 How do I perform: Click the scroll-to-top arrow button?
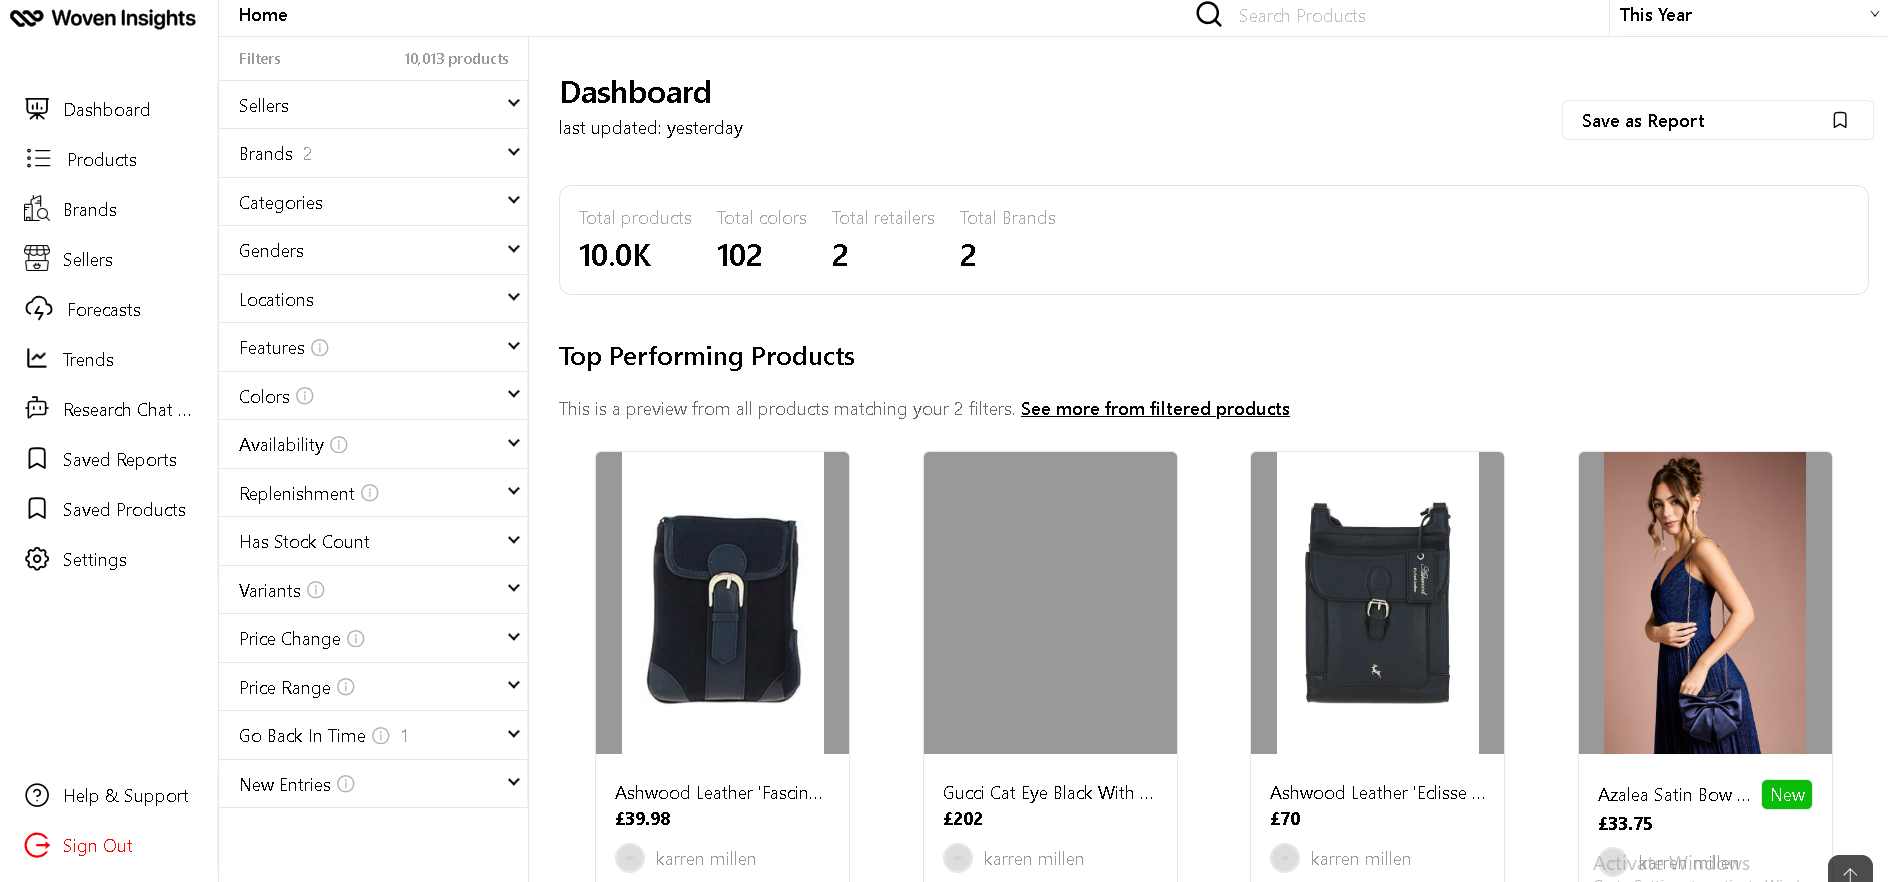[1849, 871]
